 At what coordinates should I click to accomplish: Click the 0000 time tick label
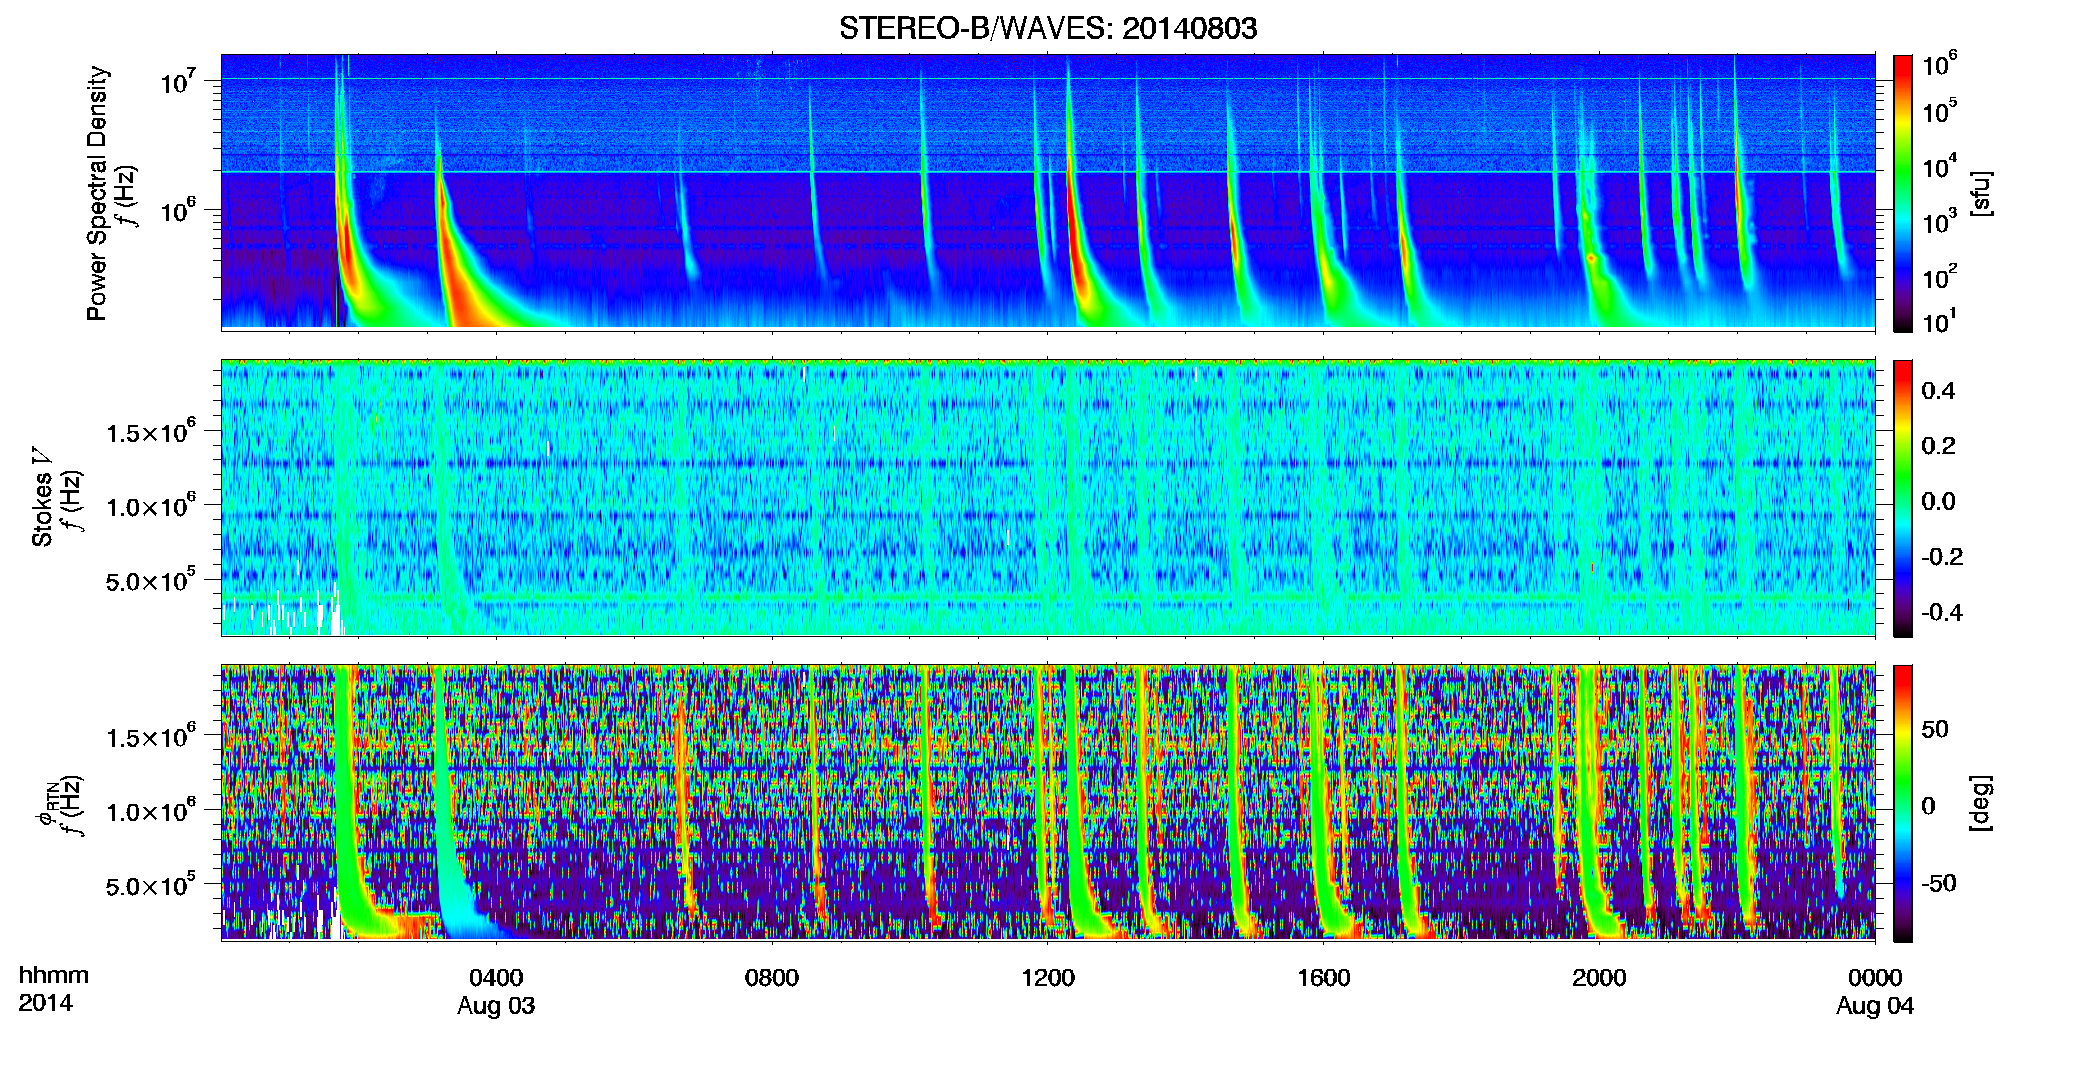coord(1875,977)
